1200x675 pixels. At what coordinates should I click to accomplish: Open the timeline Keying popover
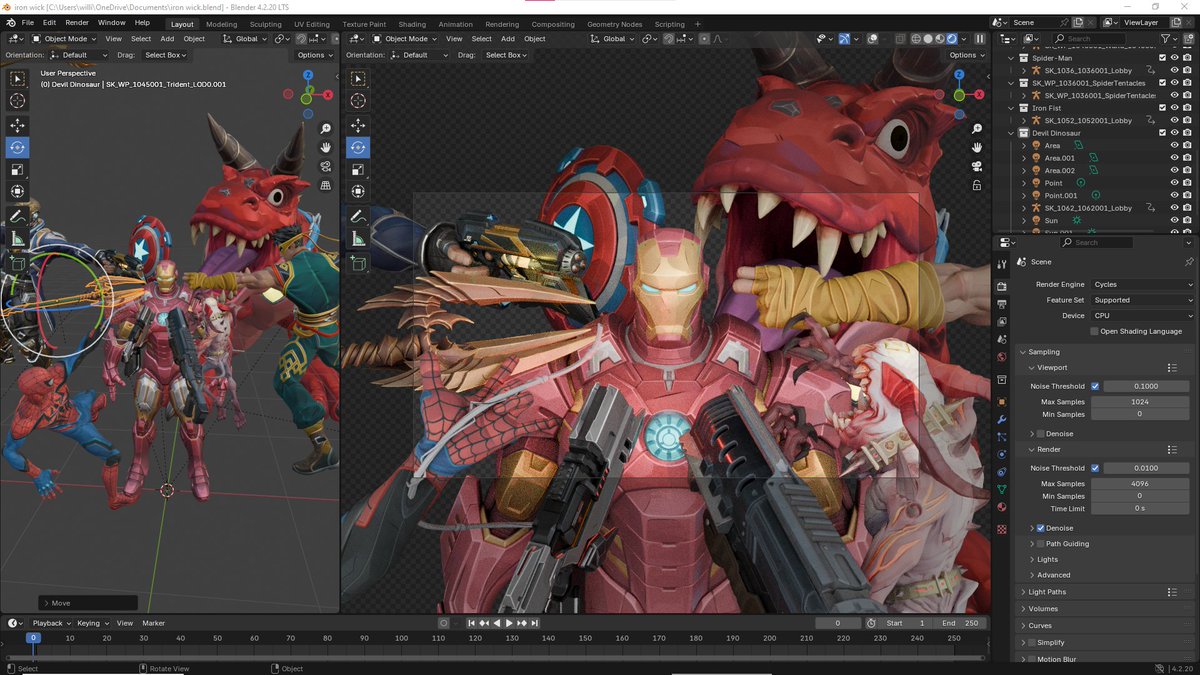tap(91, 623)
